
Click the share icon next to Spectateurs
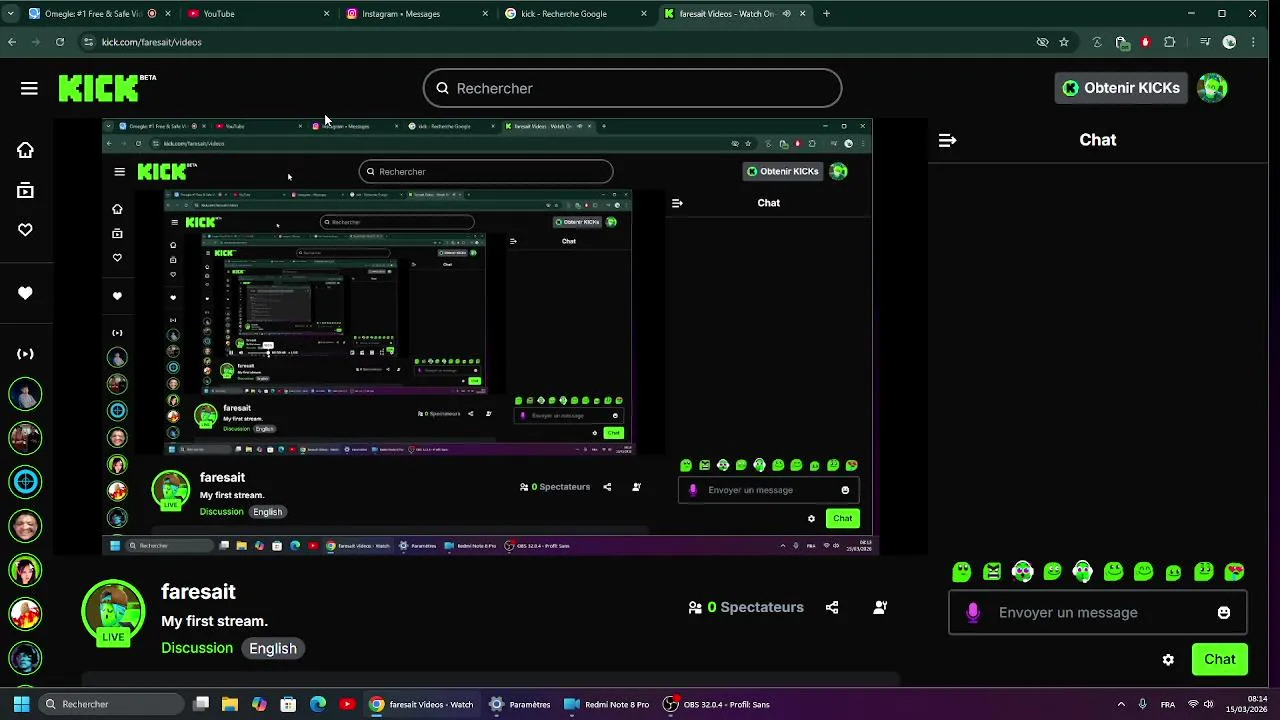click(x=832, y=607)
